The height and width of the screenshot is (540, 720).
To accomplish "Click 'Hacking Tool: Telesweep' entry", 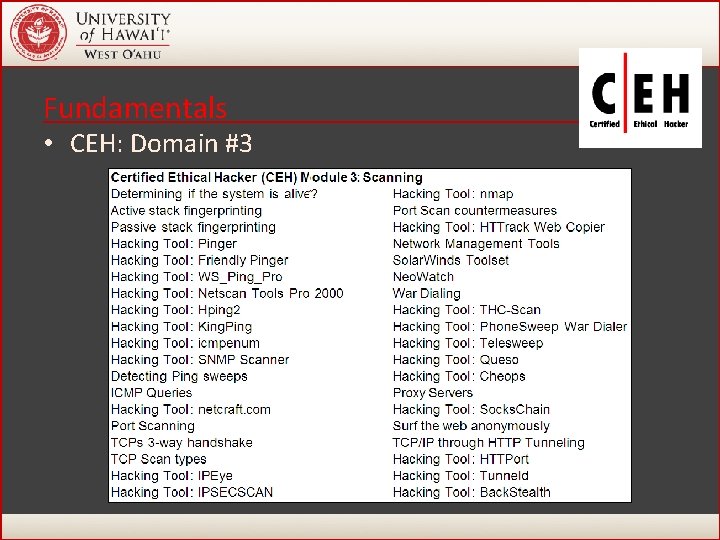I will click(x=468, y=343).
